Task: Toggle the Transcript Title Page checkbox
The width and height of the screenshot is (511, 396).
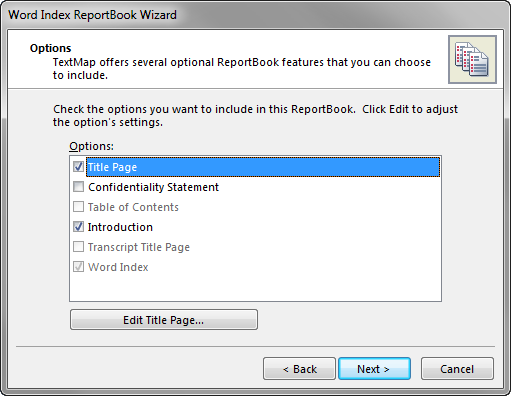Action: pos(78,247)
